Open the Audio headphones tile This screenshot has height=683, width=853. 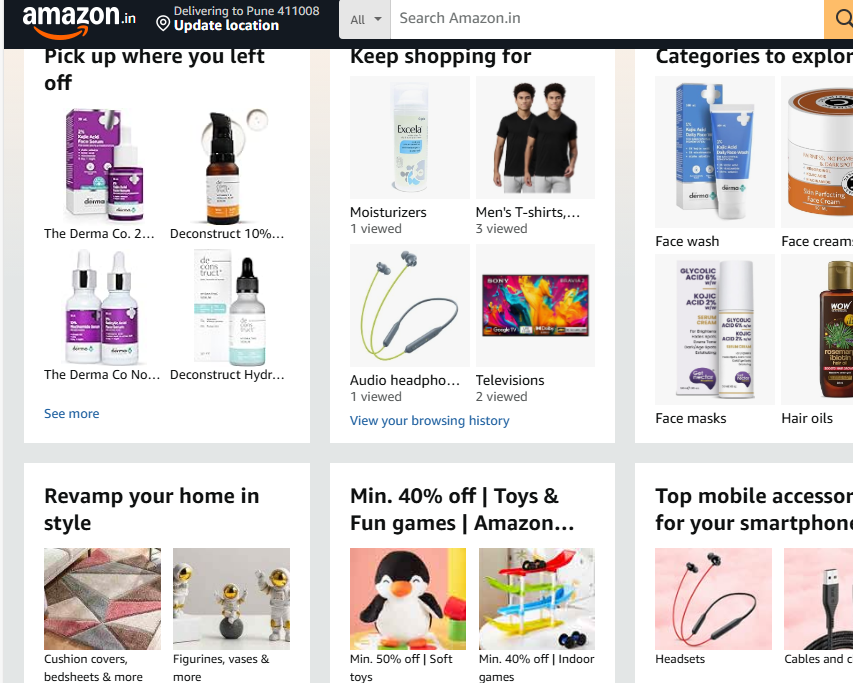coord(410,306)
